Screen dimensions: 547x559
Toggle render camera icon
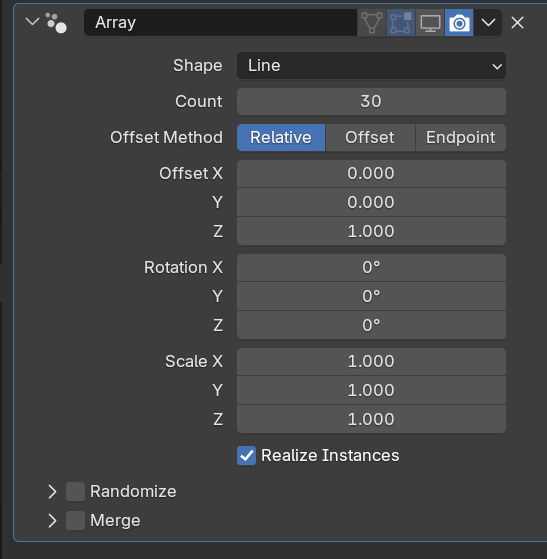pos(459,23)
